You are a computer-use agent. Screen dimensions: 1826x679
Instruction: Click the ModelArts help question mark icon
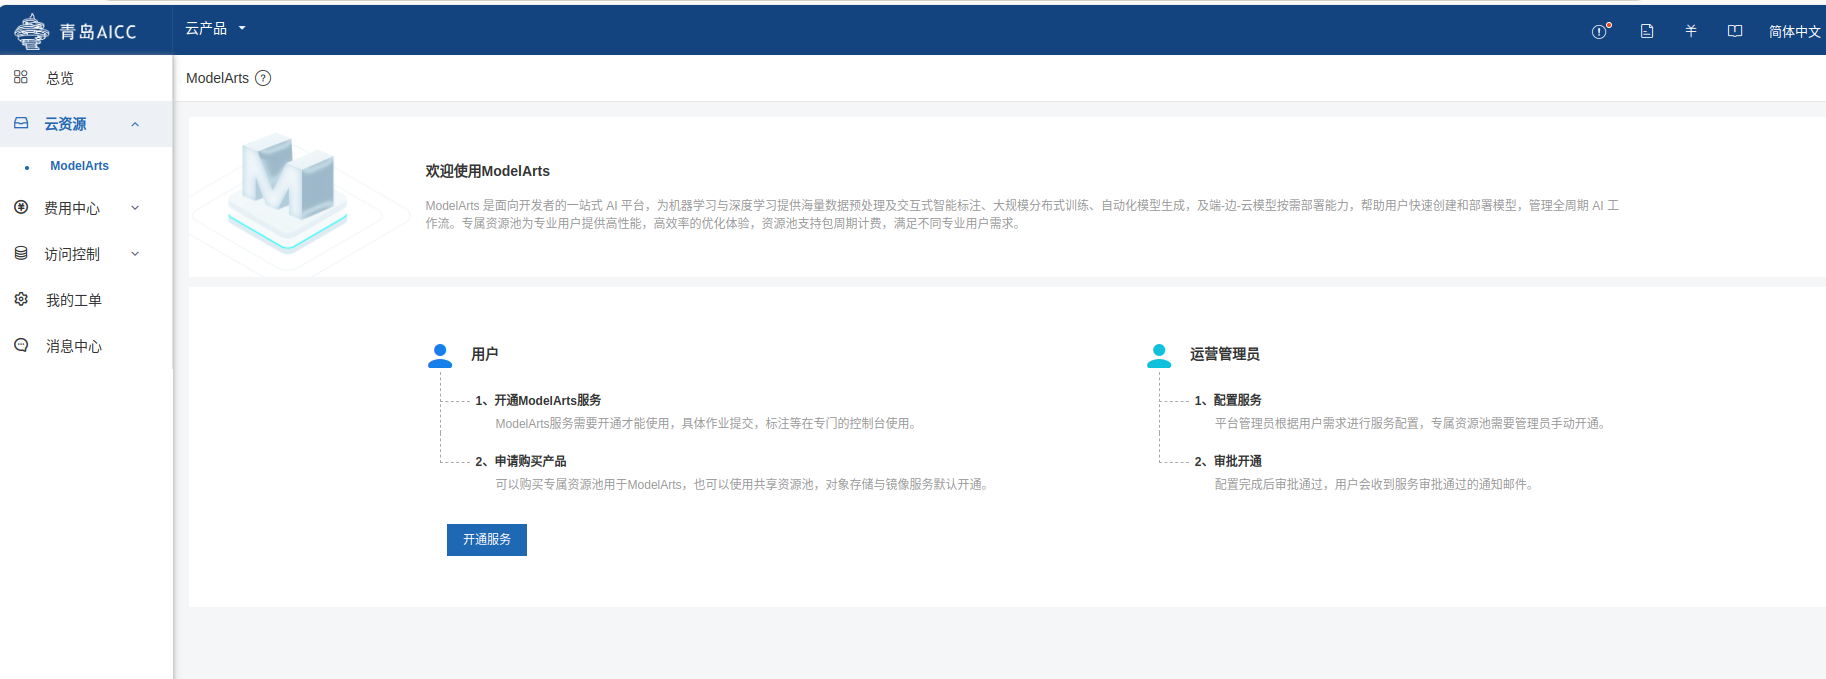263,78
